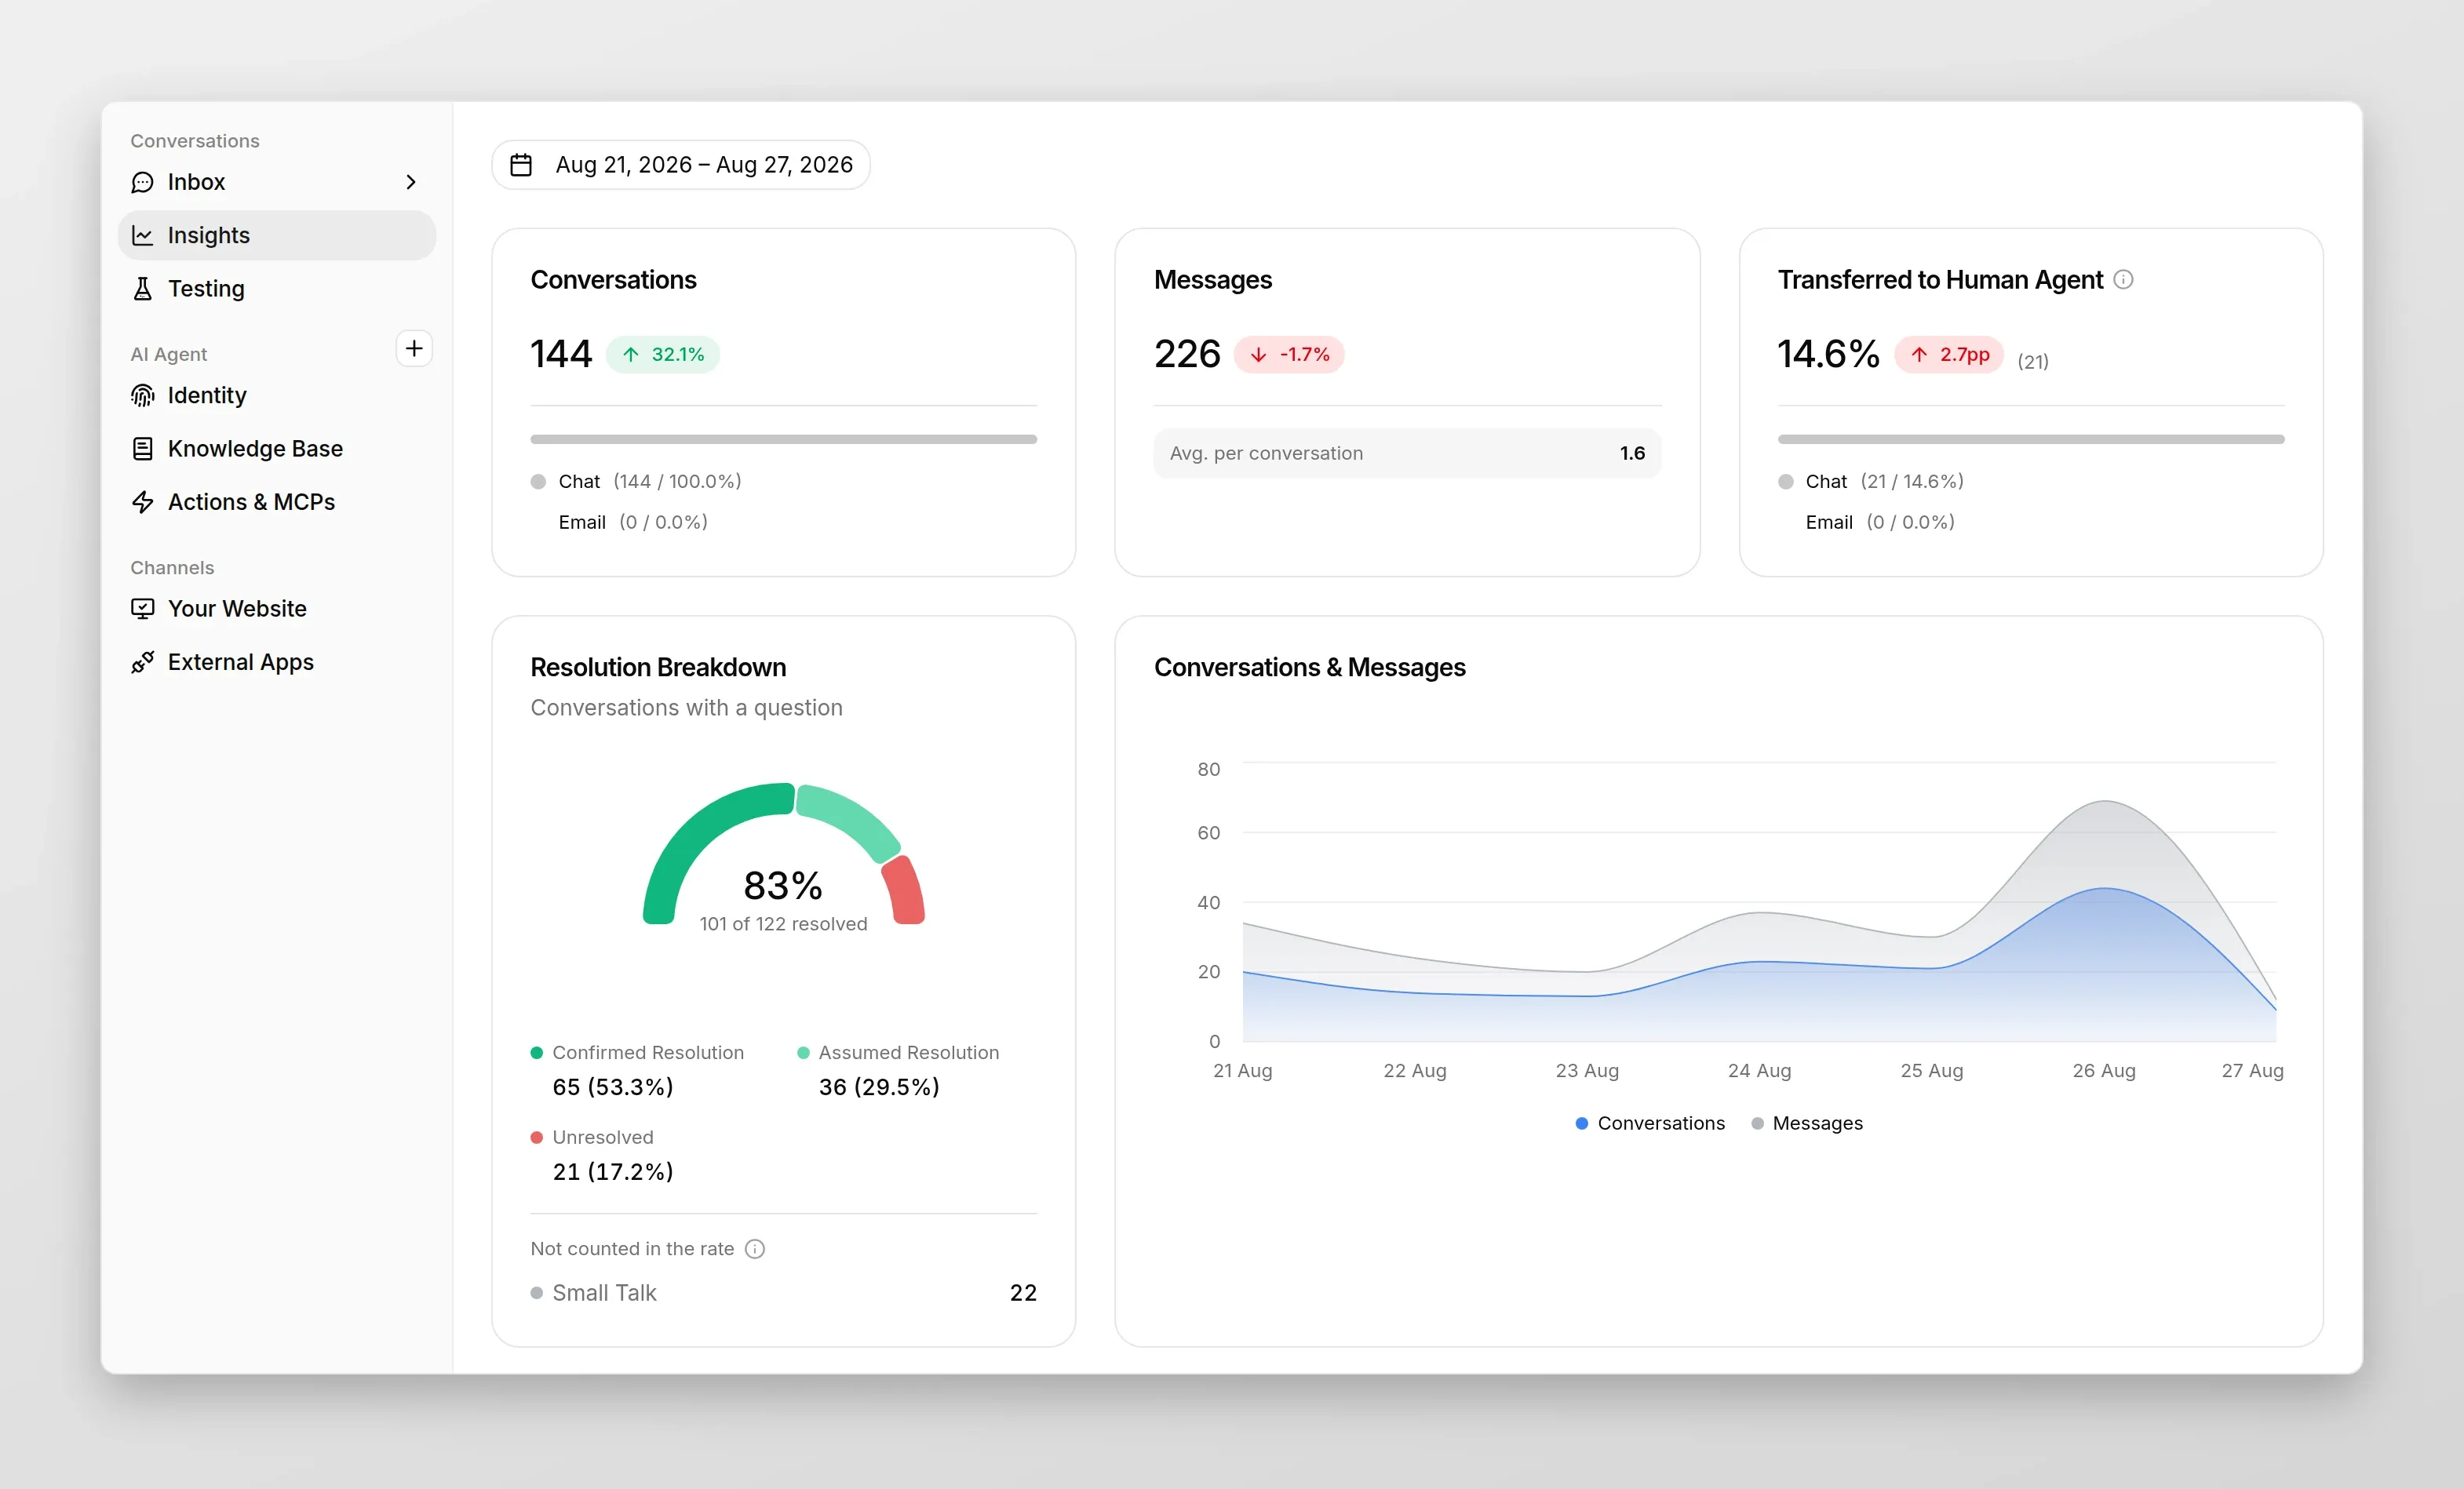Open the Inbox chat bubble icon

[x=143, y=182]
